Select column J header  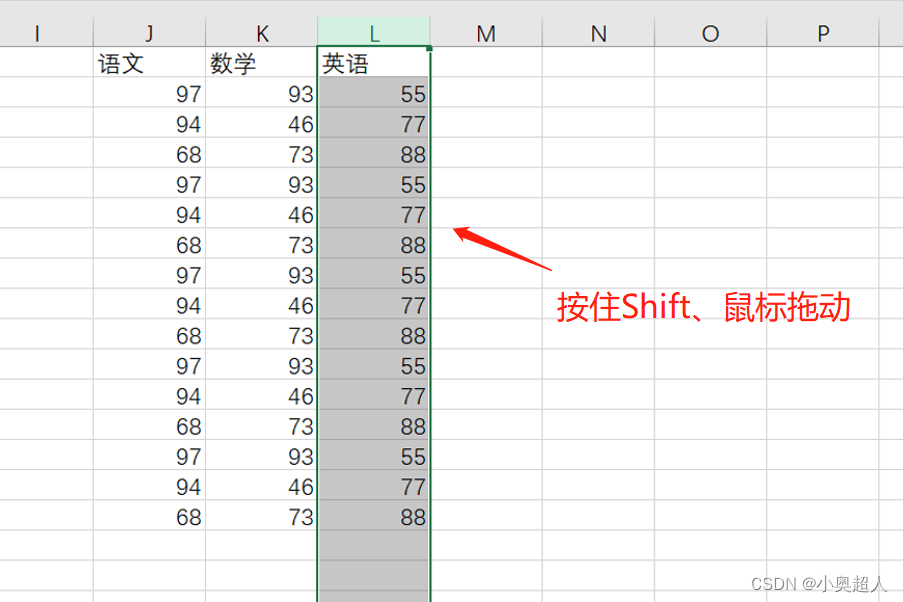click(x=149, y=32)
